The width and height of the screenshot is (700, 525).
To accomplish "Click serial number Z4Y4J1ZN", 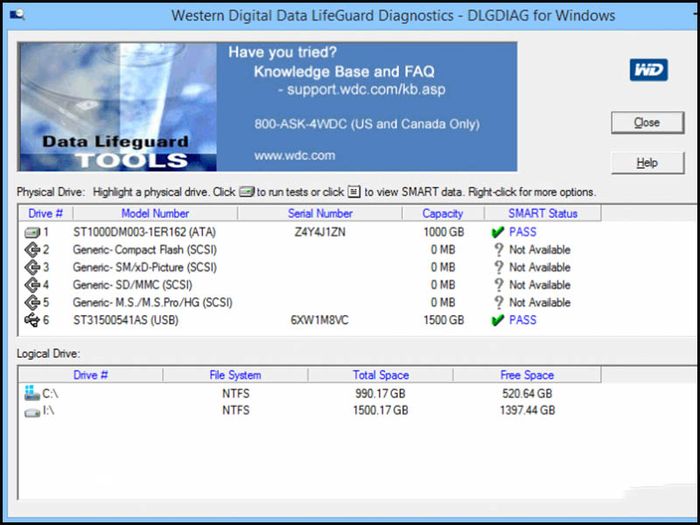I will click(x=320, y=232).
